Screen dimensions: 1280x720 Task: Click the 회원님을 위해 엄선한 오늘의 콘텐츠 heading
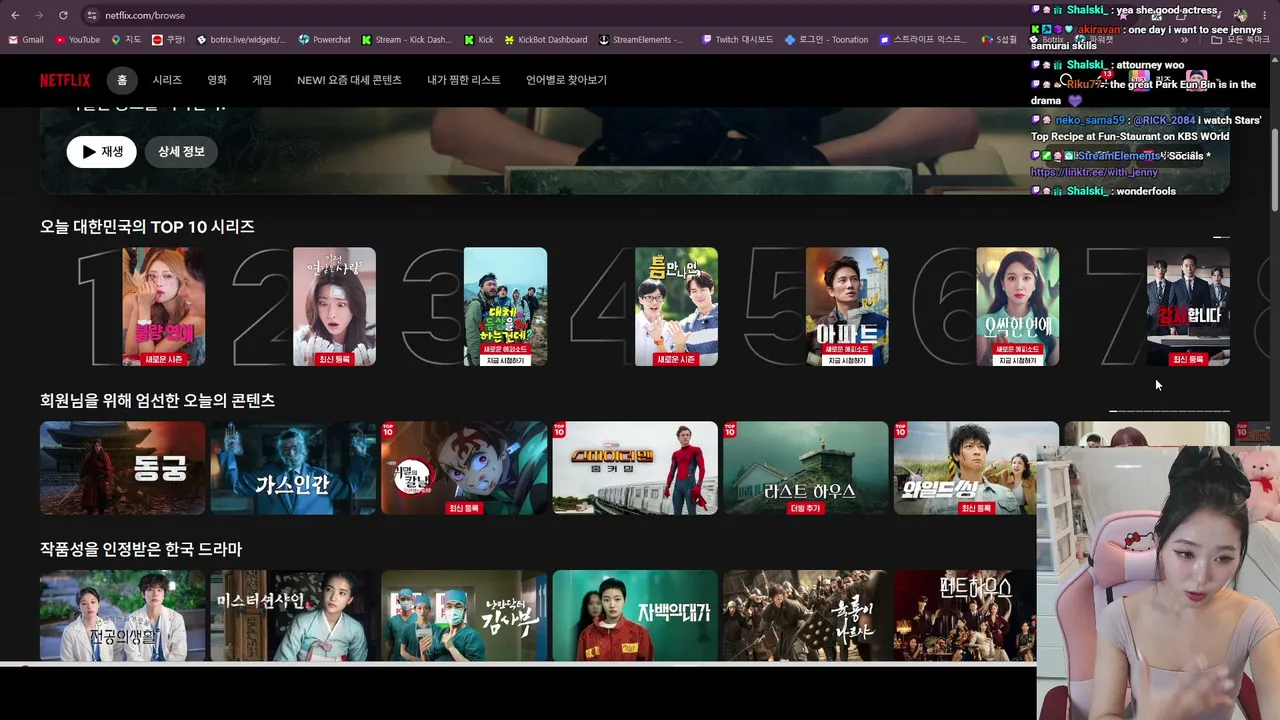pyautogui.click(x=157, y=400)
